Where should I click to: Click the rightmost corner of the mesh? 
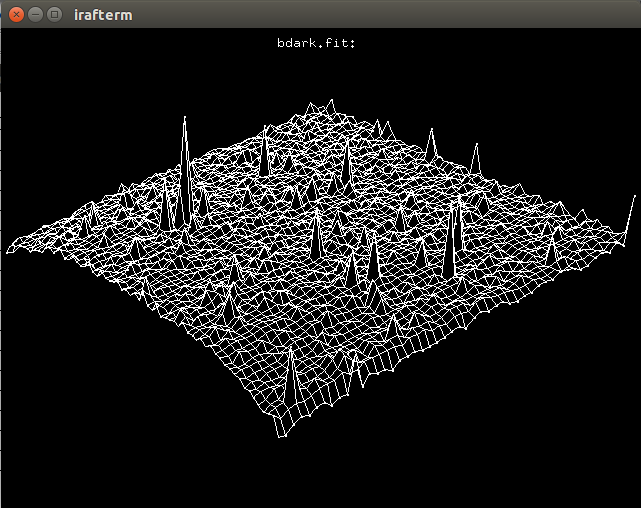pyautogui.click(x=633, y=200)
